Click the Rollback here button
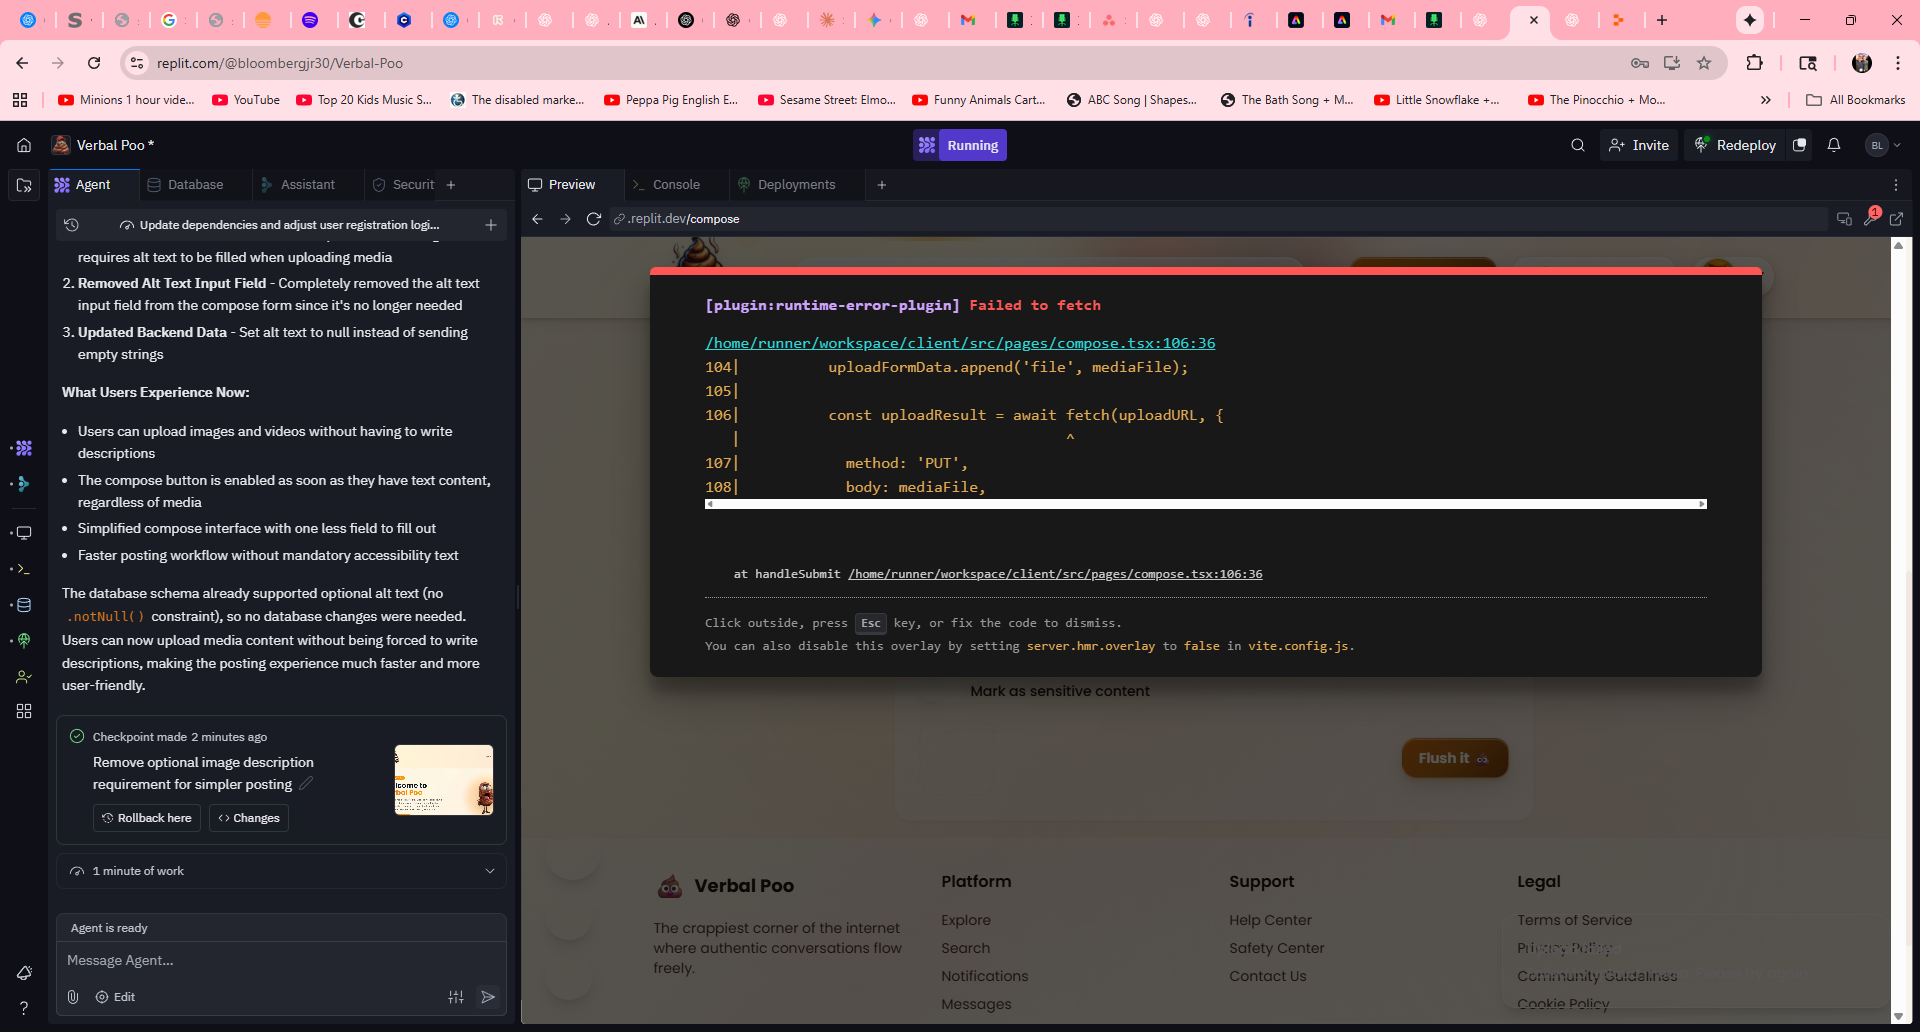This screenshot has height=1032, width=1920. pyautogui.click(x=147, y=818)
